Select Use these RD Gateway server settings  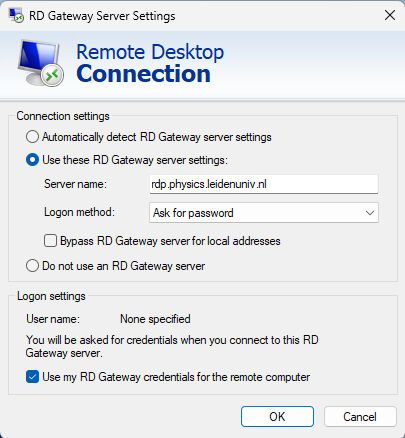[32, 160]
